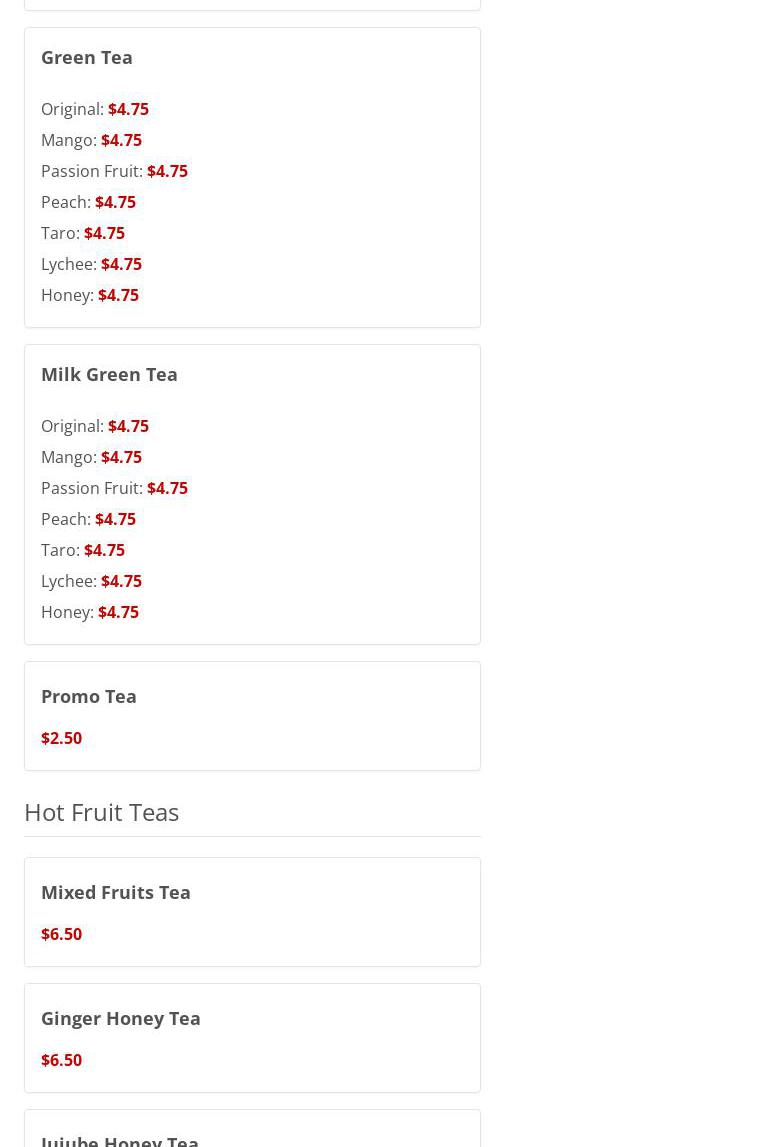Select Honey under Milk Green Tea
The height and width of the screenshot is (1147, 770).
coord(90,612)
